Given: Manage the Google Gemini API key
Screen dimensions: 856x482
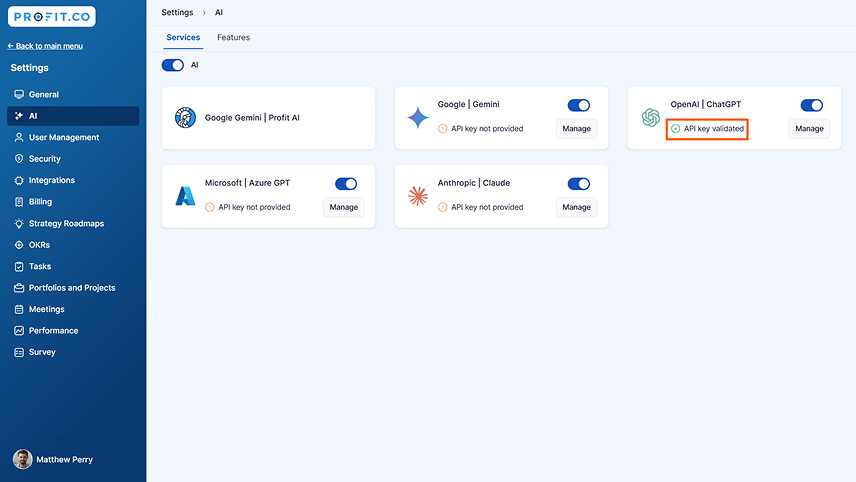Looking at the screenshot, I should (x=576, y=129).
